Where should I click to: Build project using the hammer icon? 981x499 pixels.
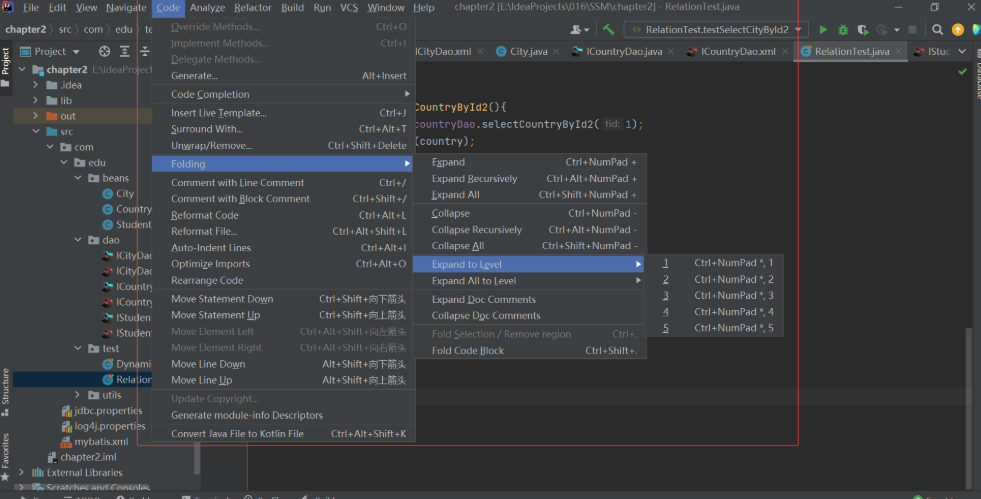tap(608, 29)
